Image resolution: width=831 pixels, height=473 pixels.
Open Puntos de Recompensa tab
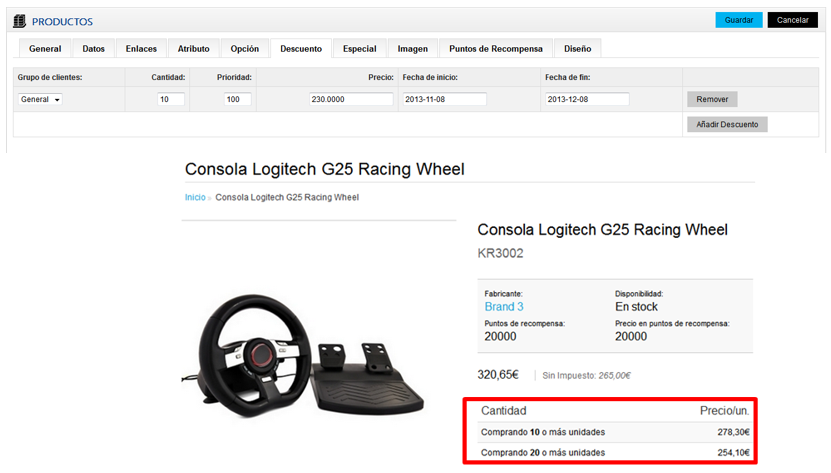496,49
